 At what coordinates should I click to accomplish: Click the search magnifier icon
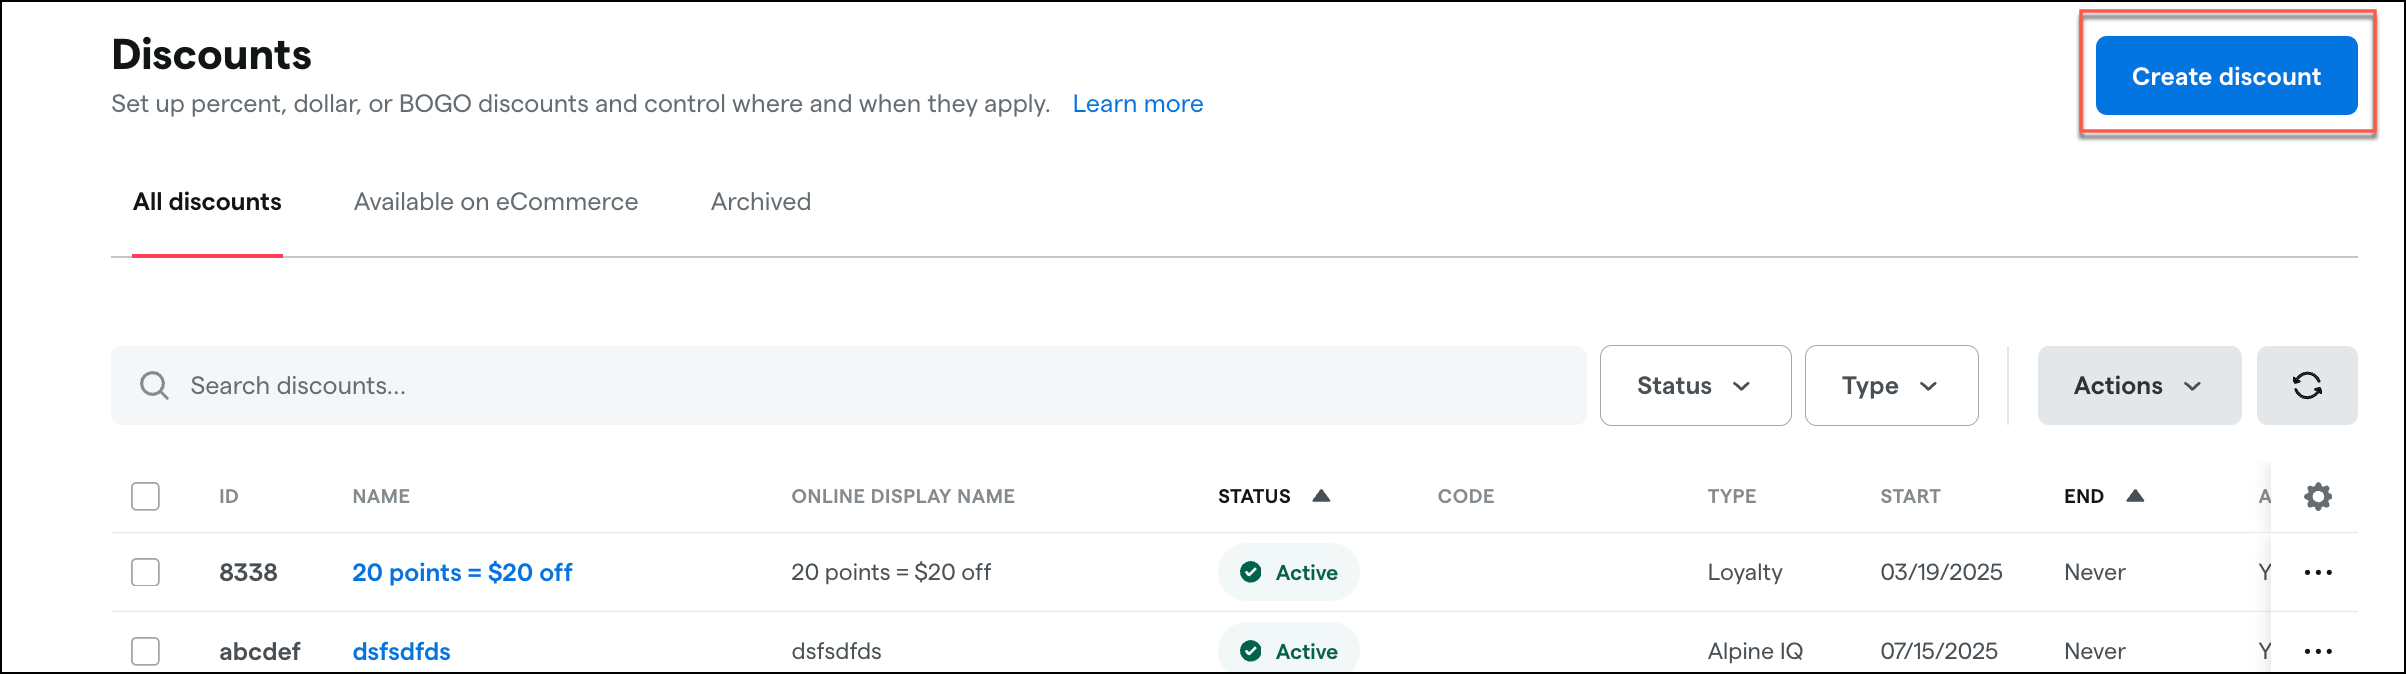(154, 386)
